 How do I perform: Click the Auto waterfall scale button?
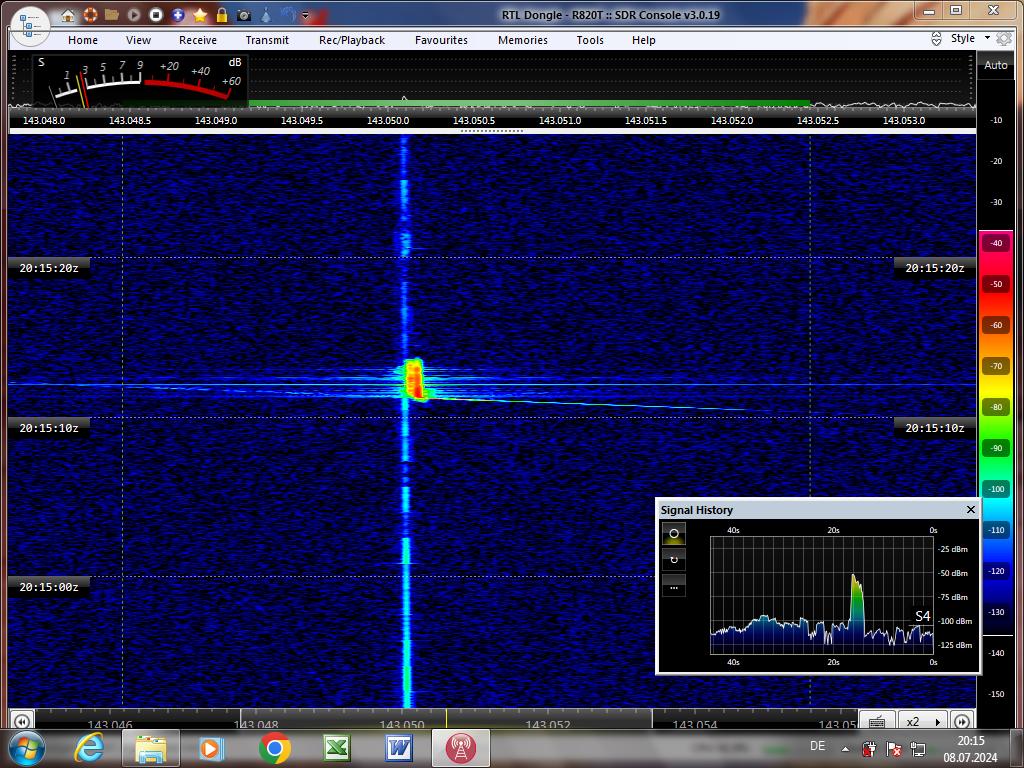[x=996, y=65]
